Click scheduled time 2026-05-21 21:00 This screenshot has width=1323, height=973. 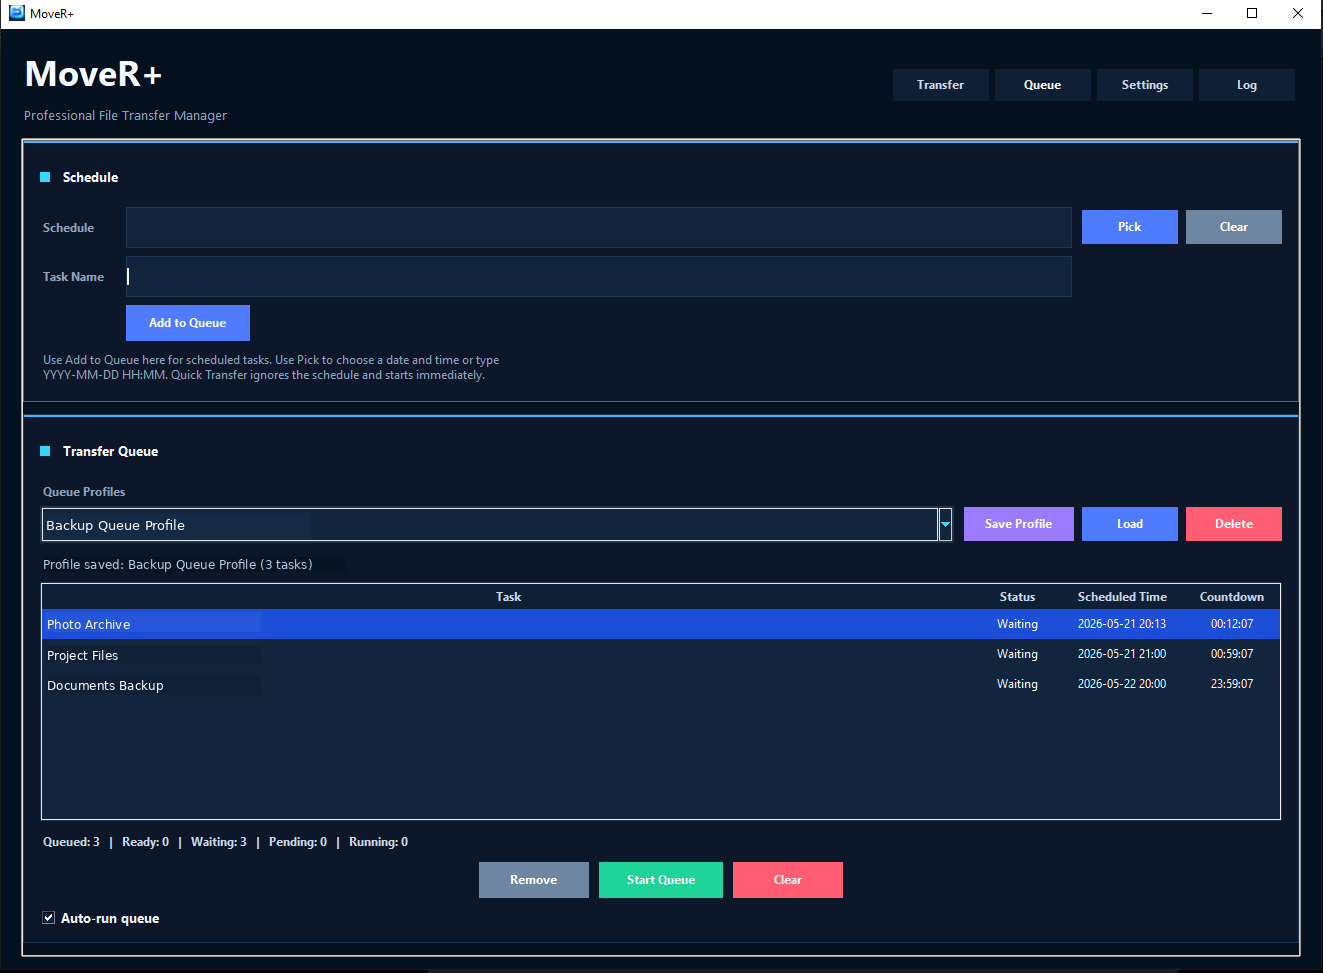click(1121, 654)
